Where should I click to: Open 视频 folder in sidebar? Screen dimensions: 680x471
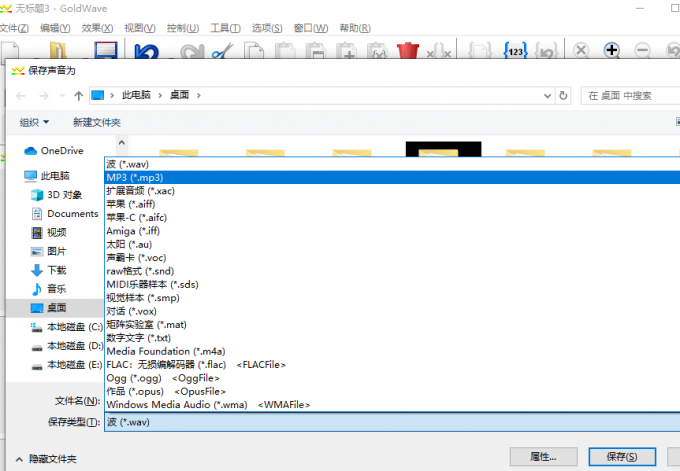(x=49, y=232)
